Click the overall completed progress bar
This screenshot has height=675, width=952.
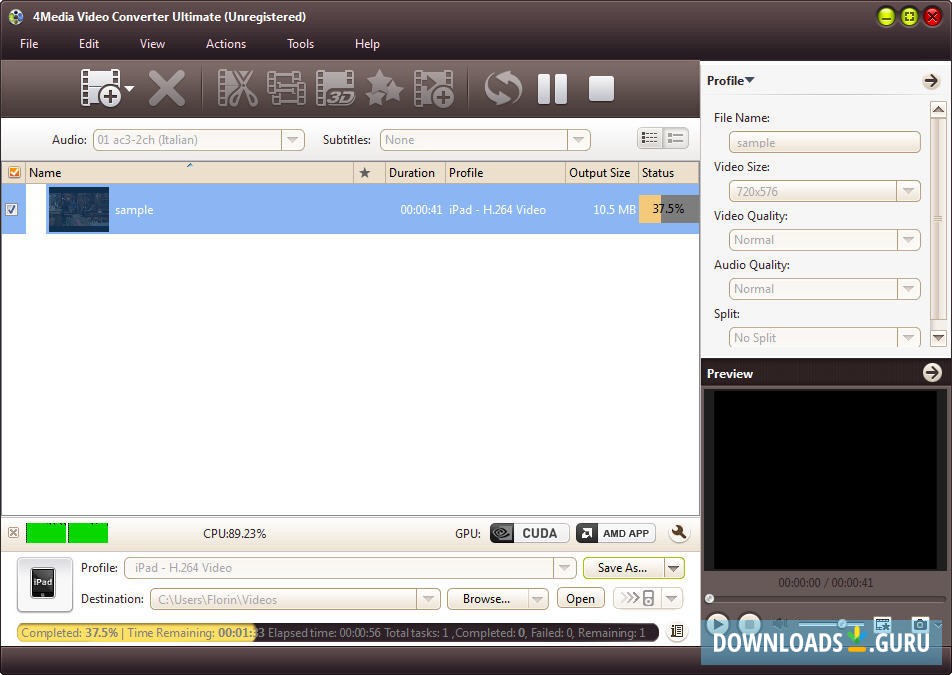click(x=338, y=633)
